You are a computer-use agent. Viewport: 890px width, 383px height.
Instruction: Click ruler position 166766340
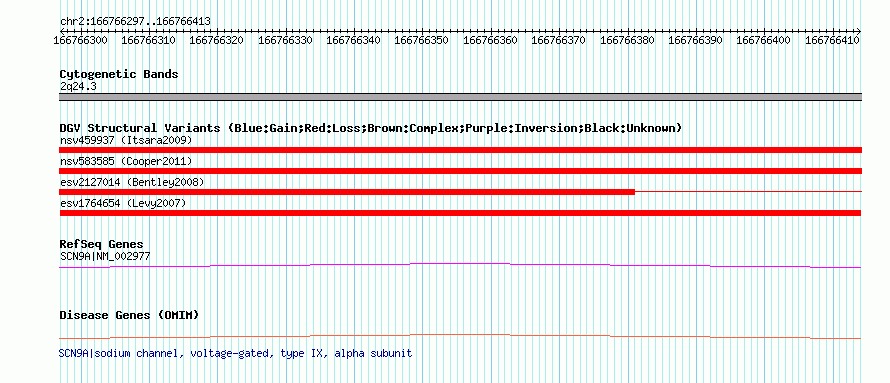click(354, 40)
